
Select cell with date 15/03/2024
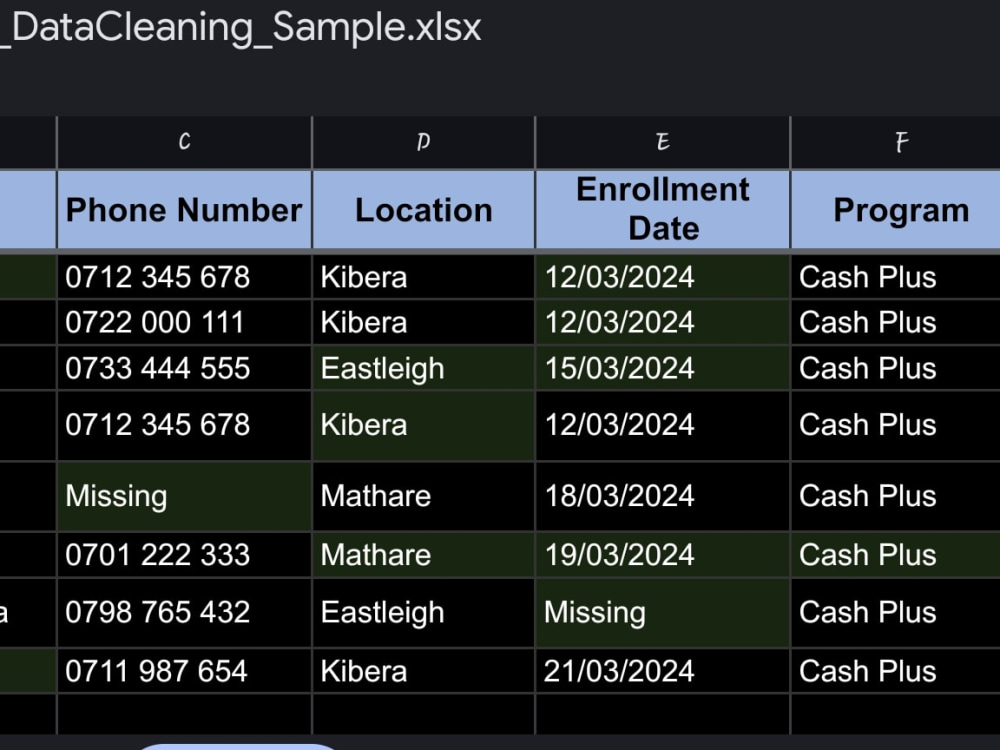click(x=663, y=369)
